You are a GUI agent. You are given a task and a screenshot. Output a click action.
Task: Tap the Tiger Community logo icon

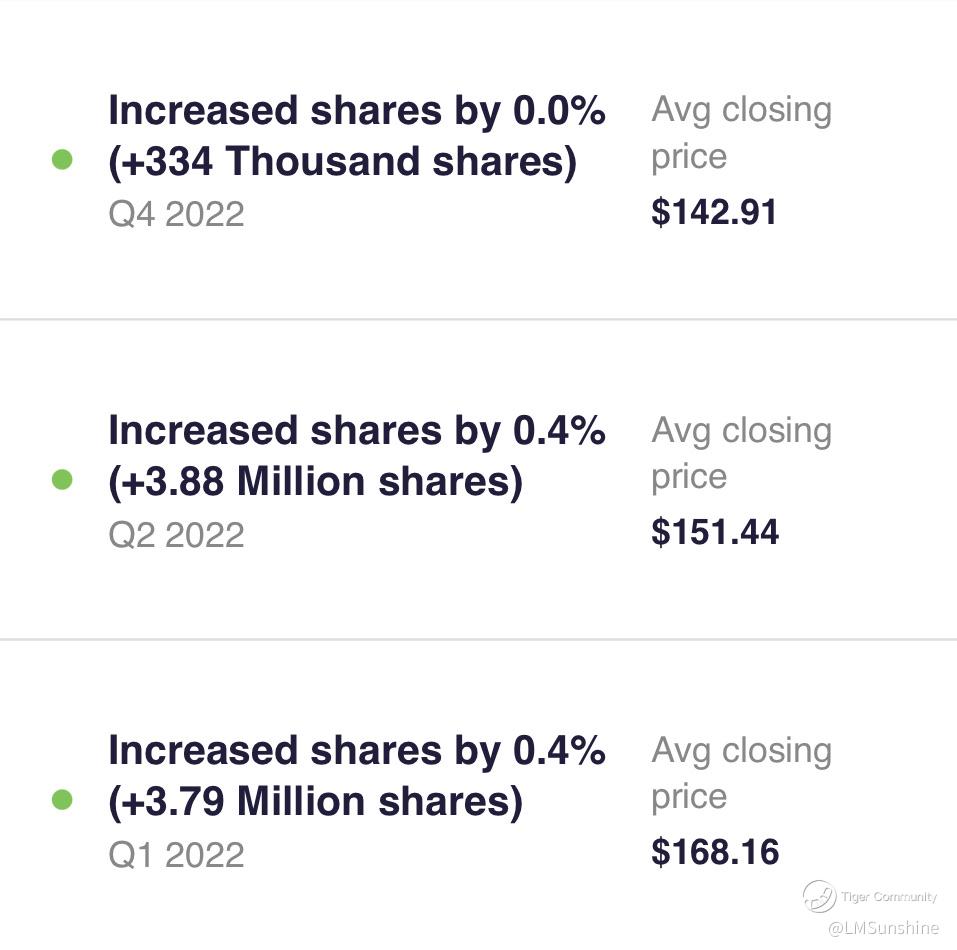pyautogui.click(x=819, y=896)
